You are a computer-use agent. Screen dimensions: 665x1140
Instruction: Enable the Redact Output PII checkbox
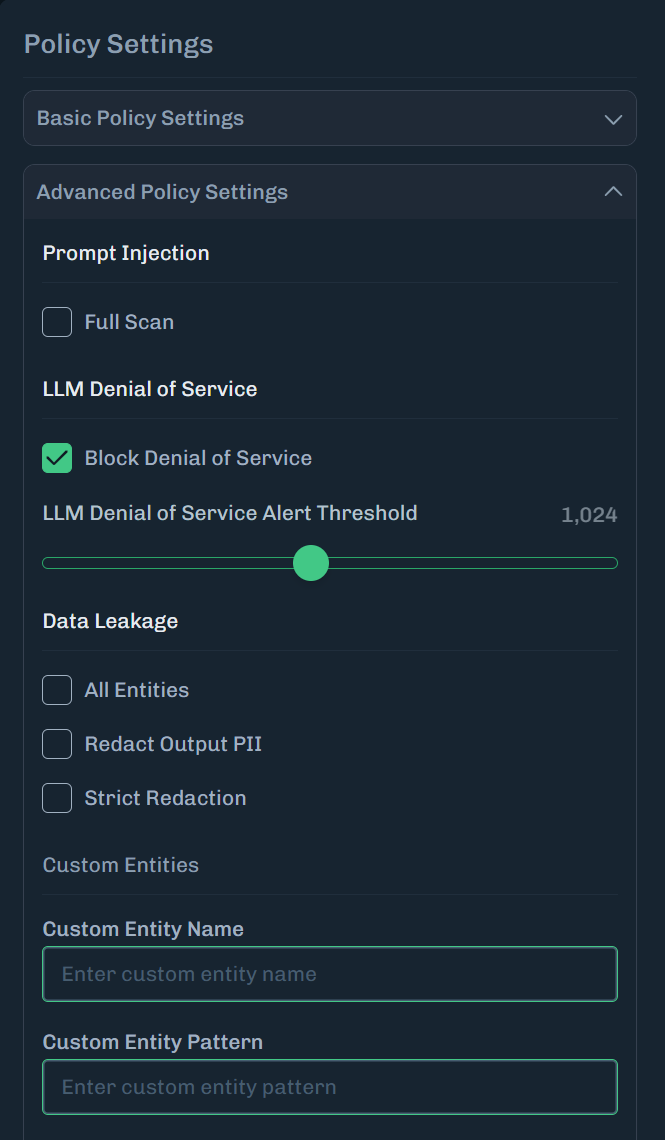(57, 744)
